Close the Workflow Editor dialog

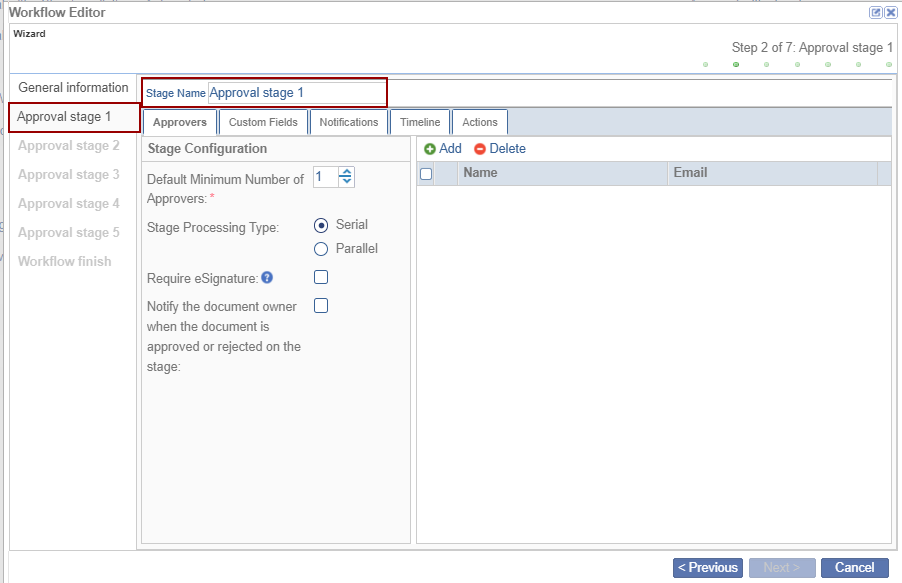890,13
